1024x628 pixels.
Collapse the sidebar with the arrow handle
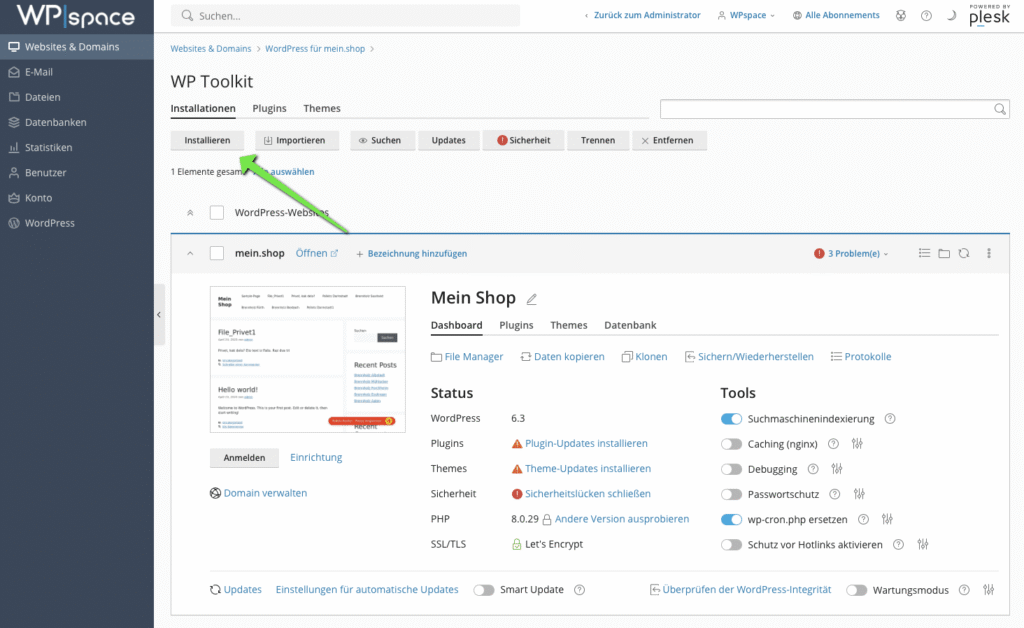[x=159, y=315]
